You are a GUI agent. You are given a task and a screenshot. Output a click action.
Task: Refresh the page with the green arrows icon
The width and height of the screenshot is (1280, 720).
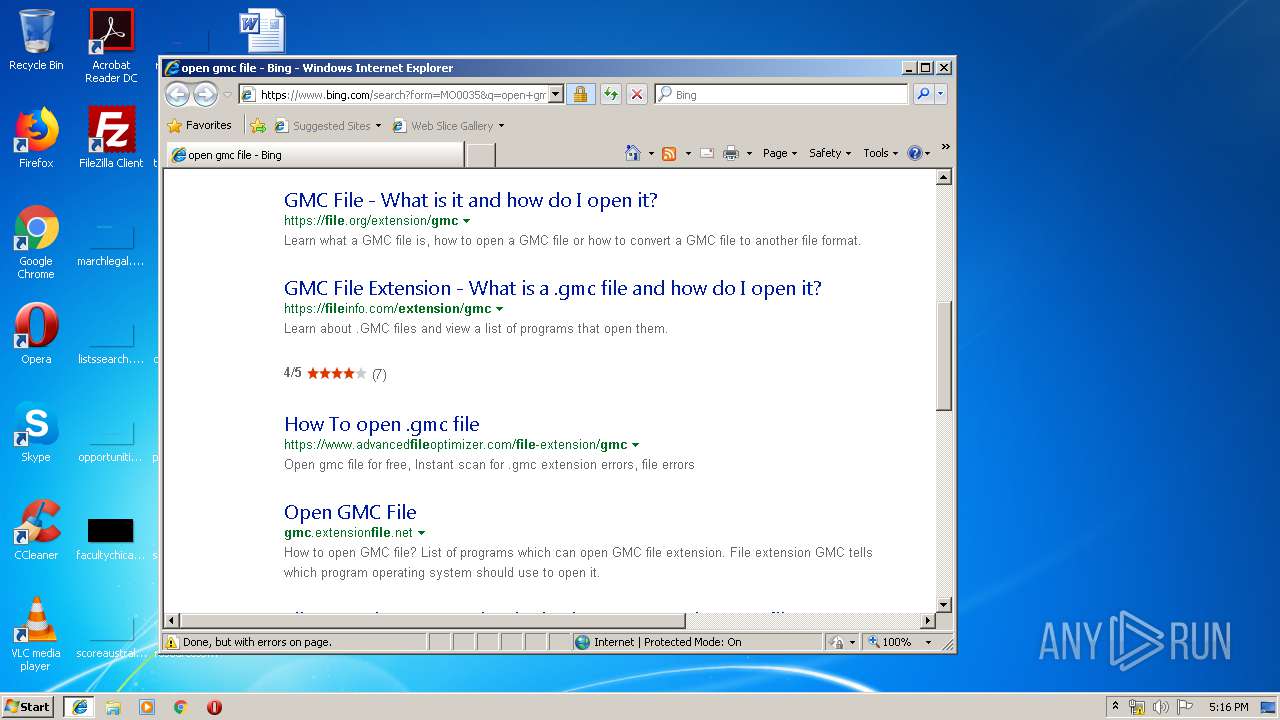(610, 95)
